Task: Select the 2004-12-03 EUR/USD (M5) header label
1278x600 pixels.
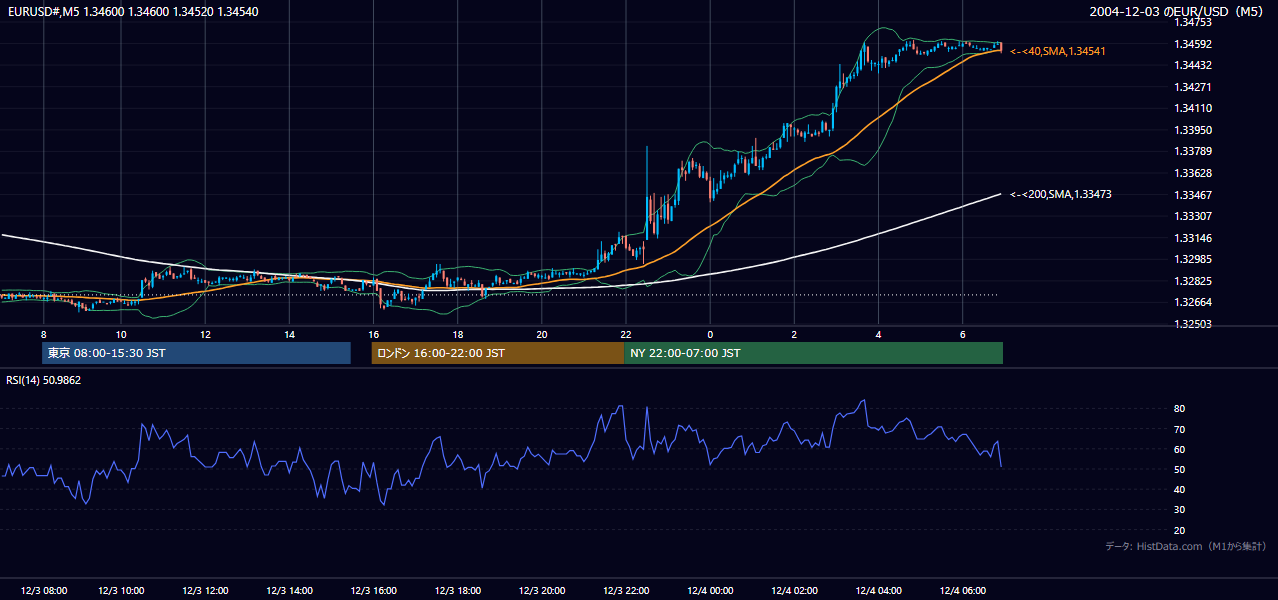Action: (1178, 12)
